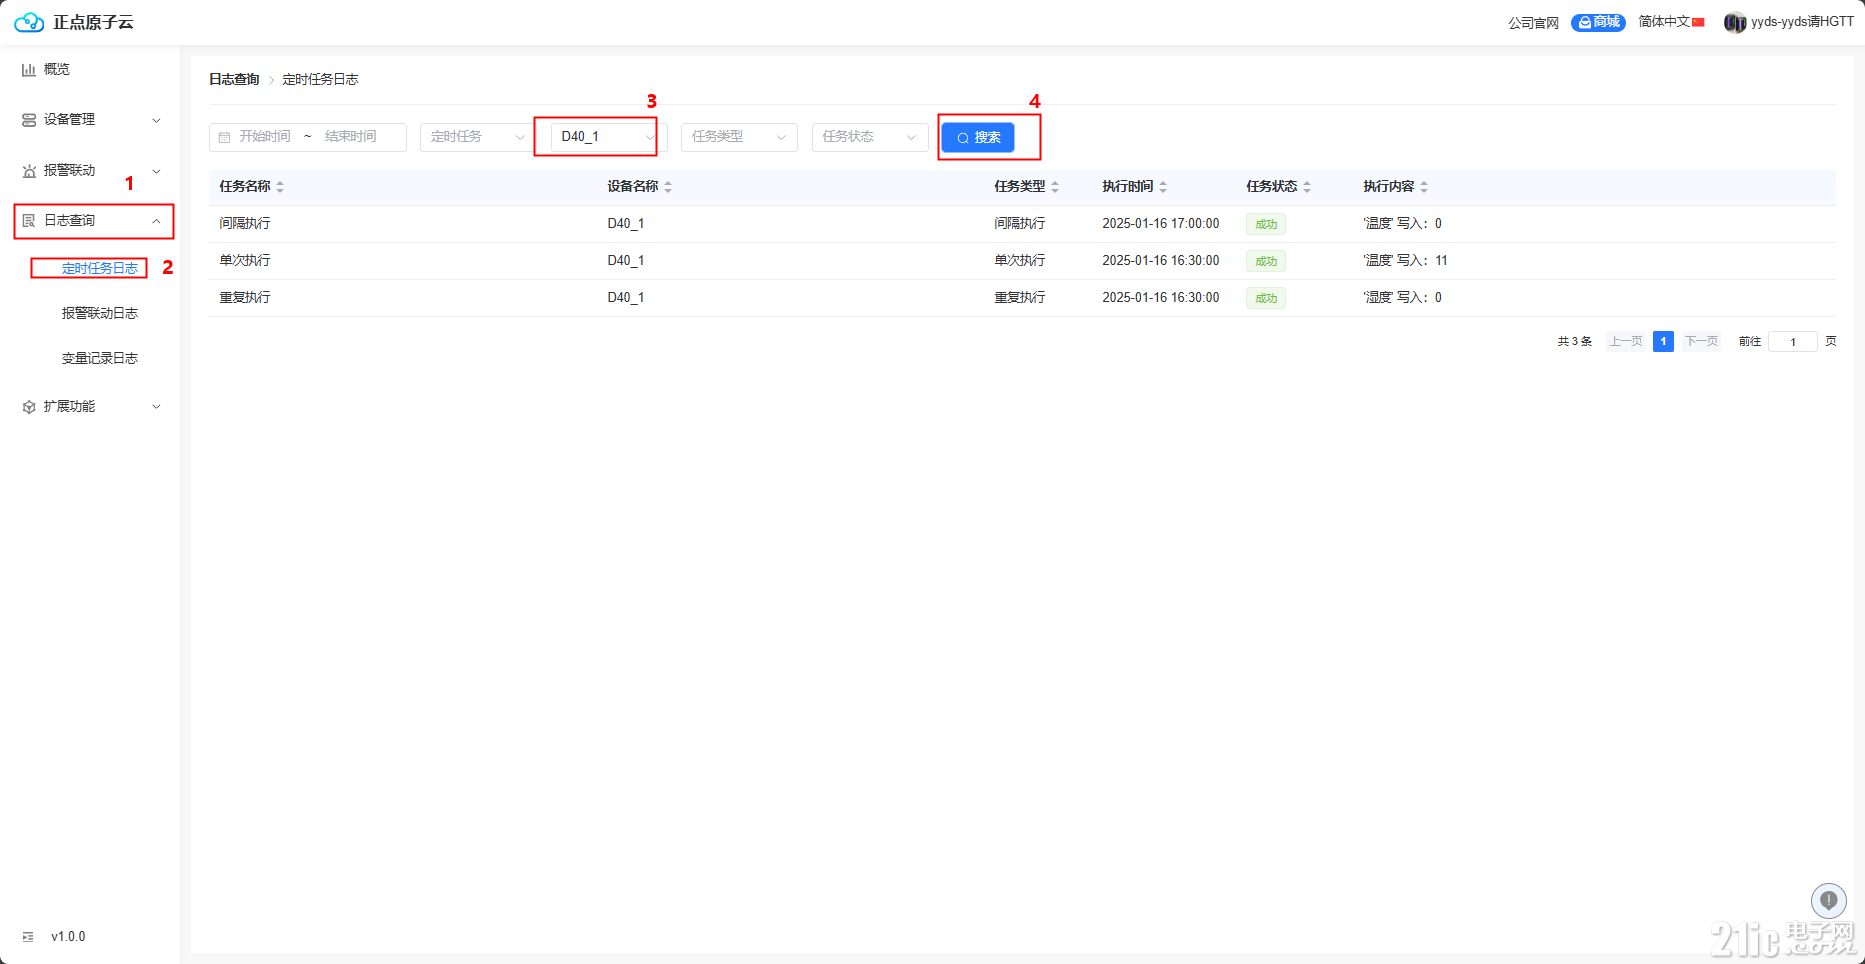The image size is (1865, 964).
Task: Collapse the 日志查询 menu chevron
Action: click(x=156, y=221)
